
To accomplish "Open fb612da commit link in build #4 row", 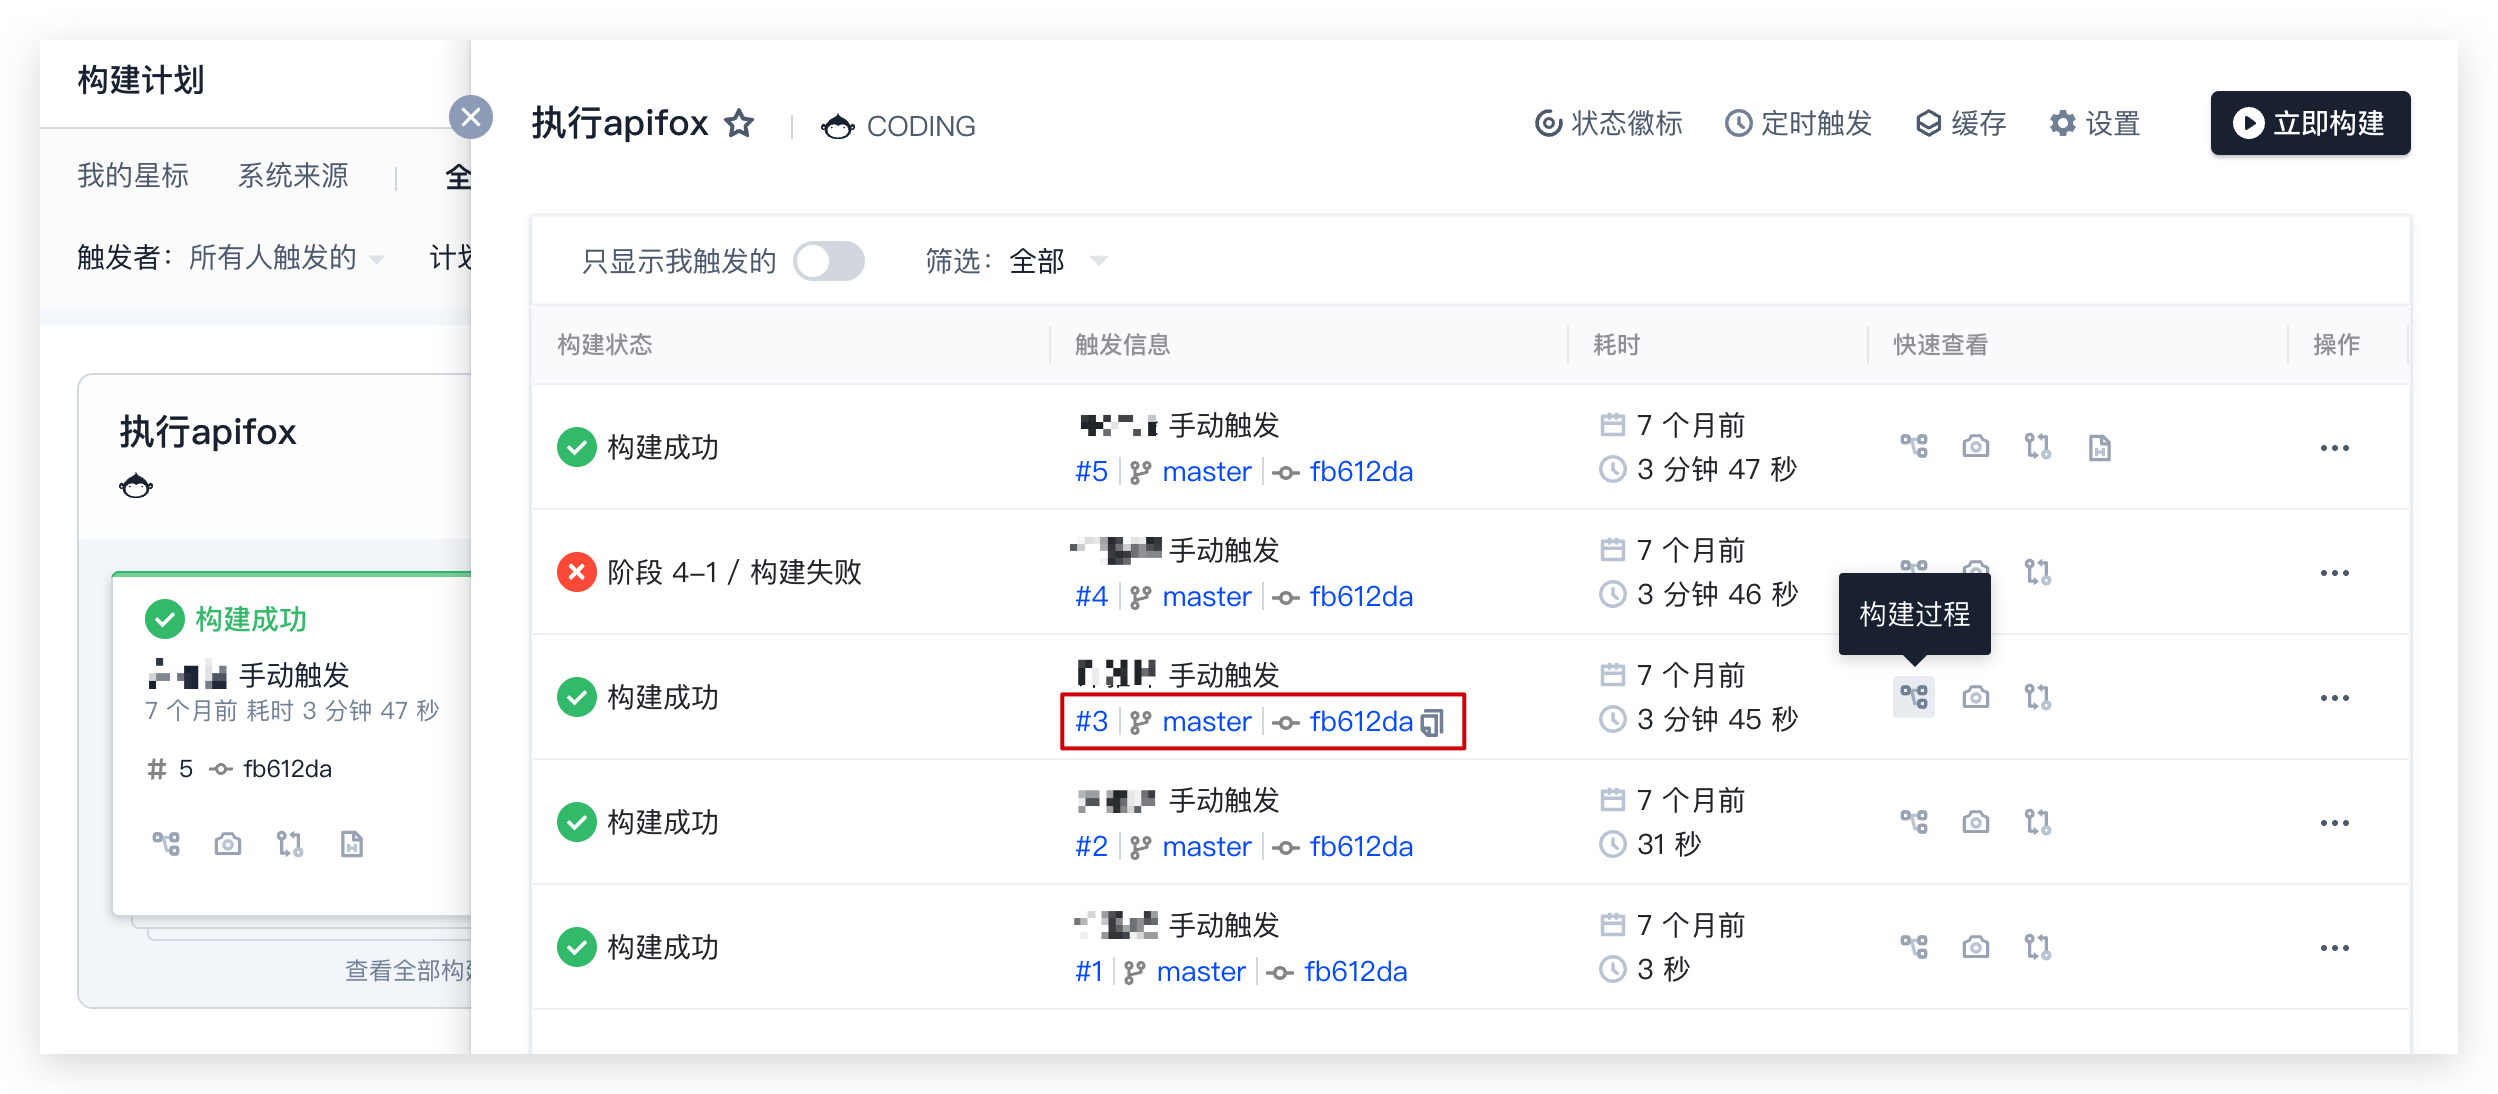I will tap(1361, 596).
